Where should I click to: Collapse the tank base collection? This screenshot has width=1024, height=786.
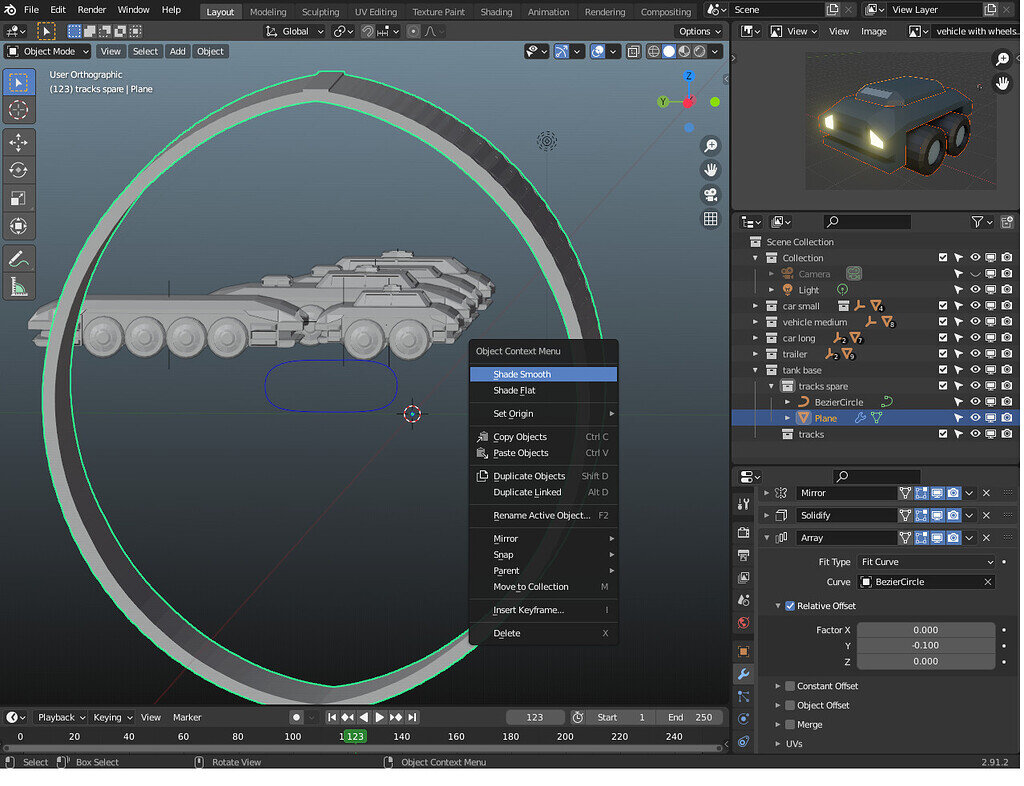click(756, 370)
